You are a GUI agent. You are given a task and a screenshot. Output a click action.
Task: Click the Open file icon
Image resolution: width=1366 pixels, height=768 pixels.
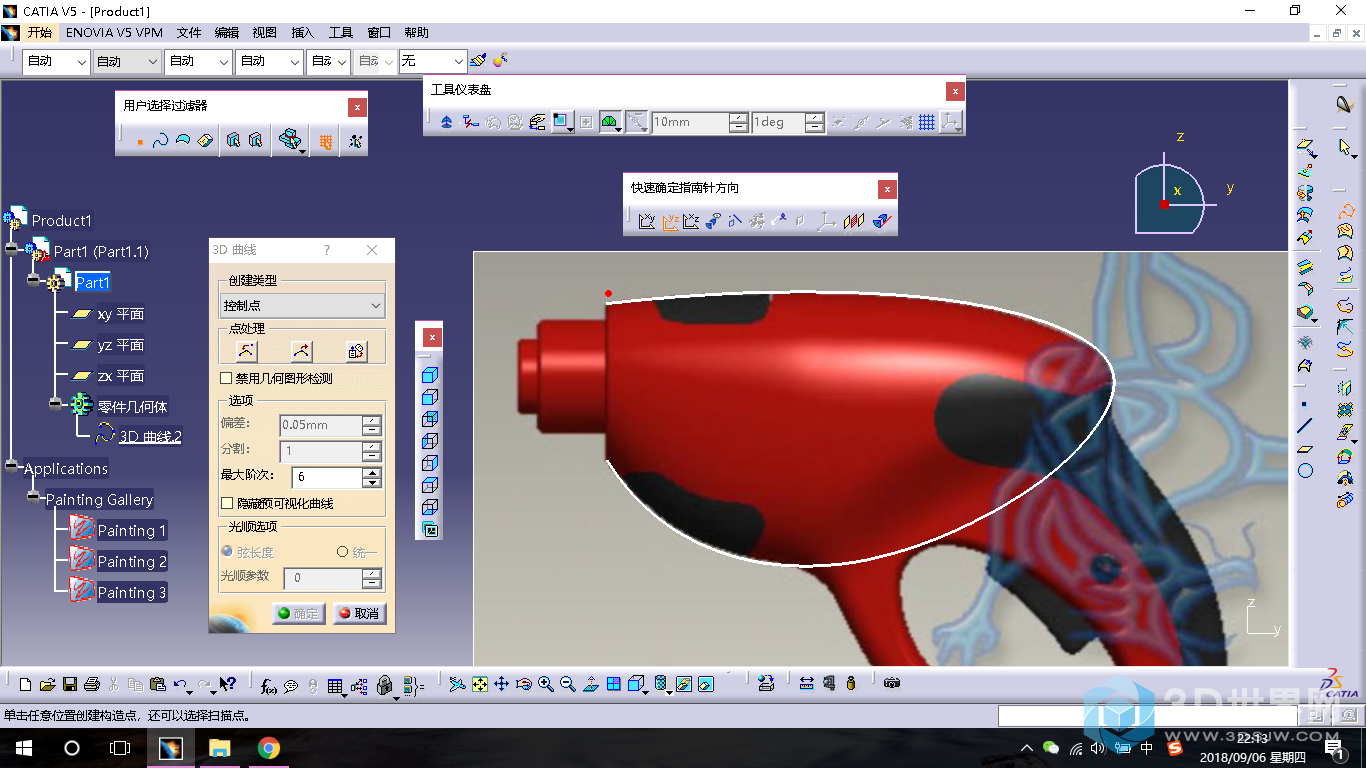pos(47,685)
